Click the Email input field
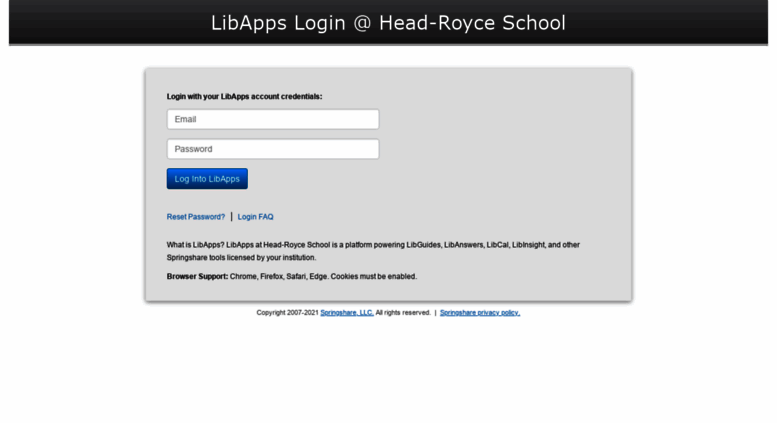 coord(272,119)
